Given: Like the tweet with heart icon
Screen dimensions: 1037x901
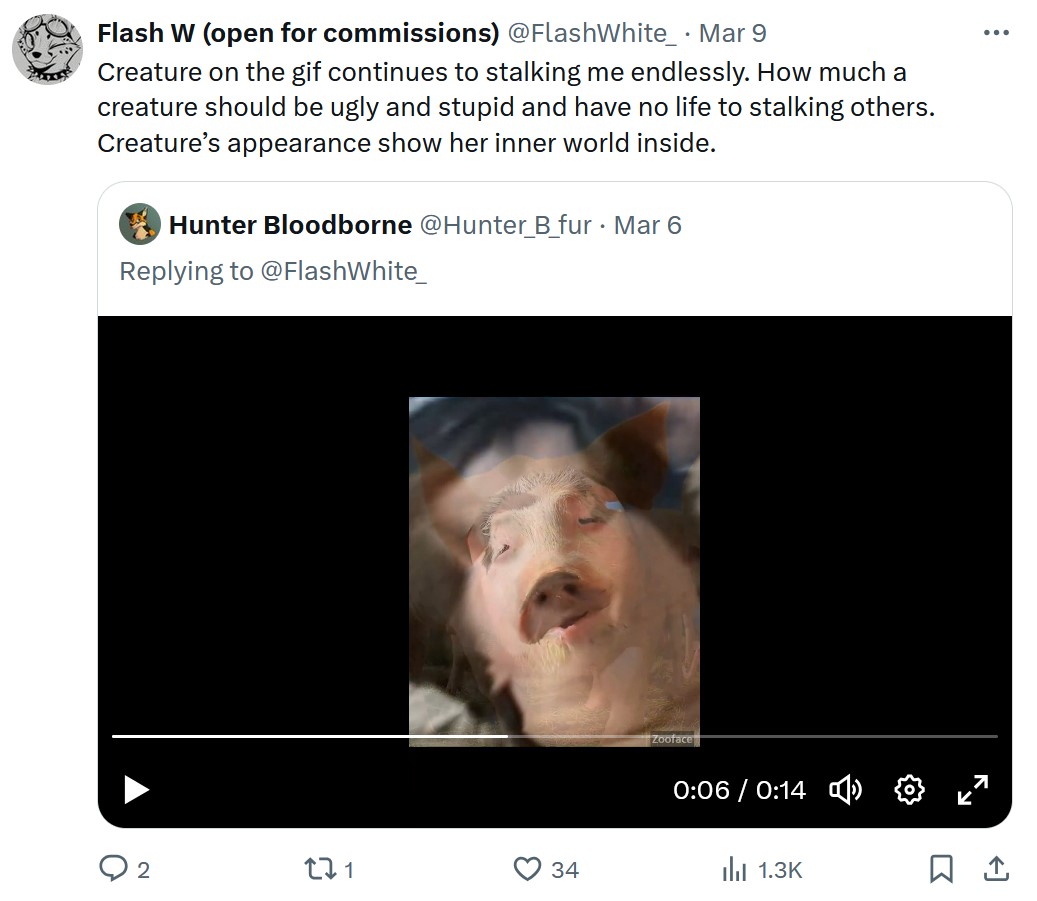Looking at the screenshot, I should 527,869.
